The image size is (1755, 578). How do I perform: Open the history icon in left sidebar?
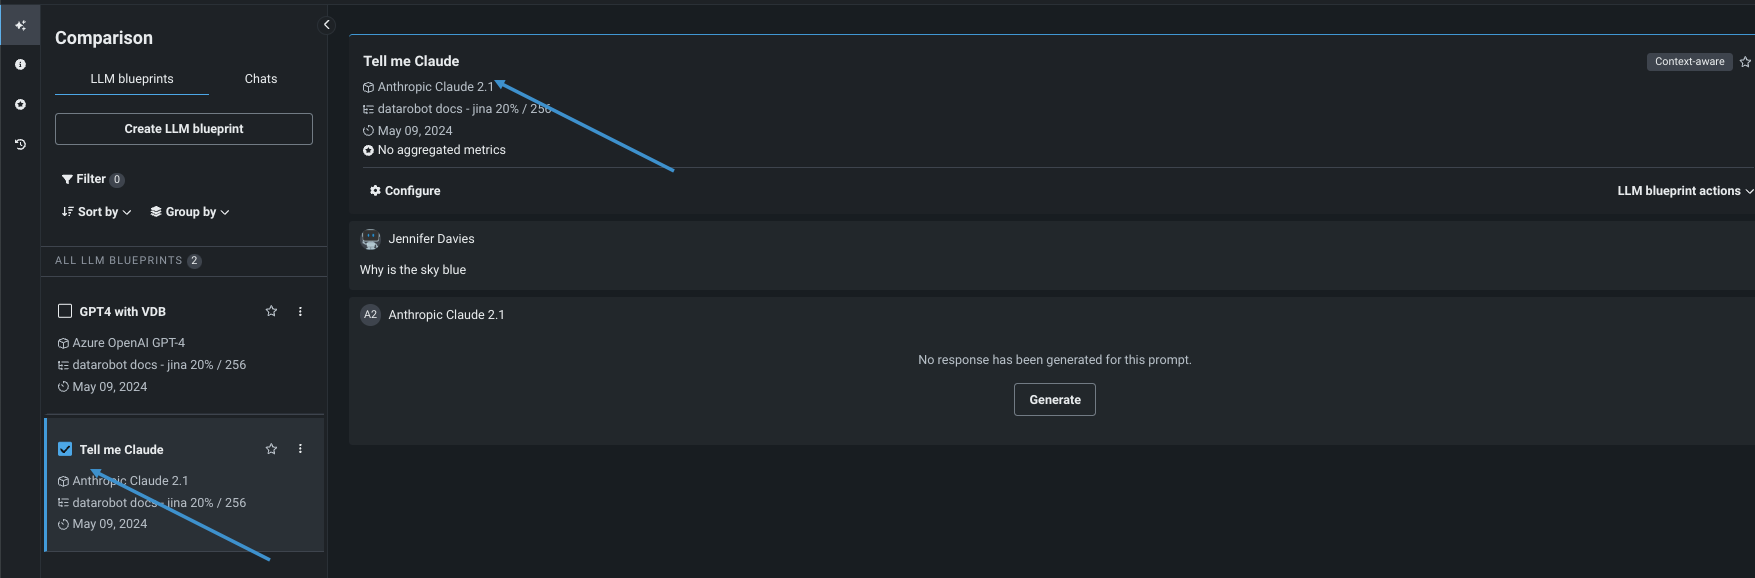pyautogui.click(x=20, y=144)
